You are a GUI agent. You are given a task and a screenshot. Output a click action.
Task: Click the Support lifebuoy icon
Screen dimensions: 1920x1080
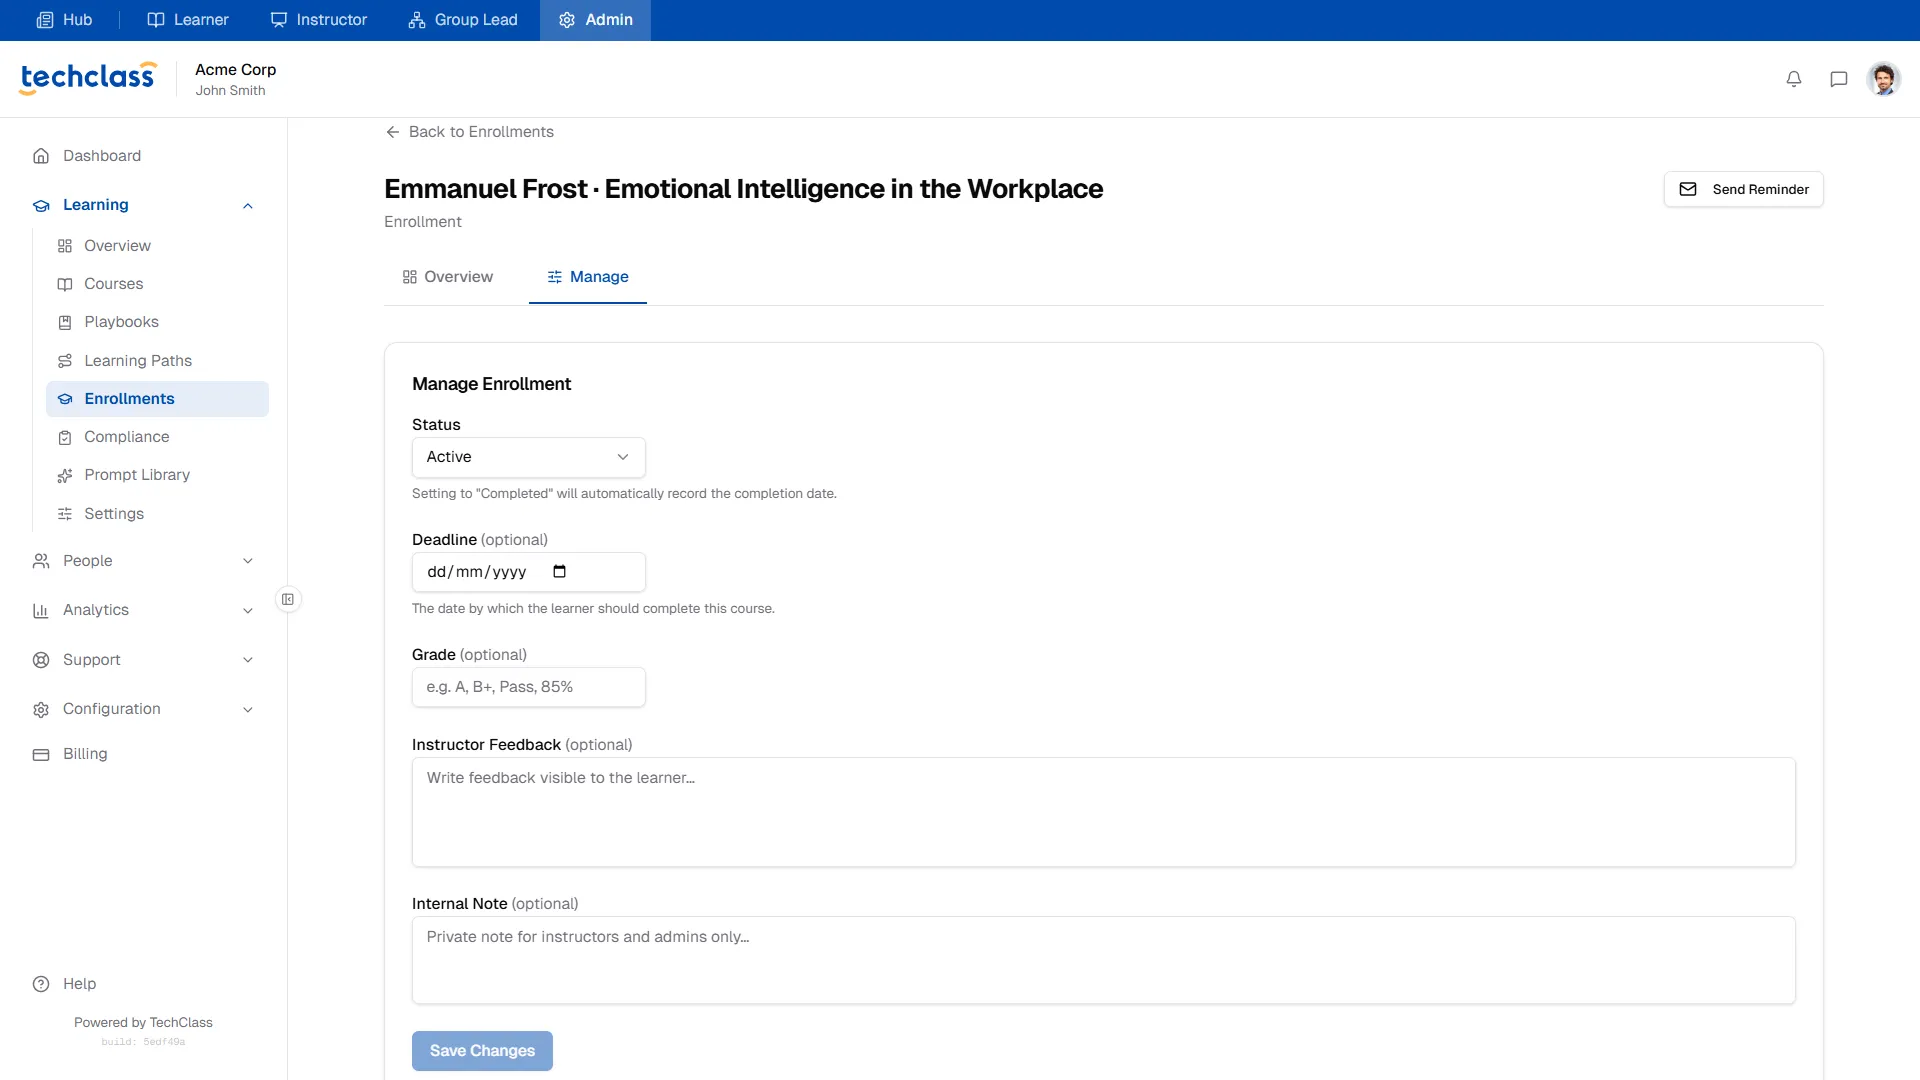click(x=41, y=660)
